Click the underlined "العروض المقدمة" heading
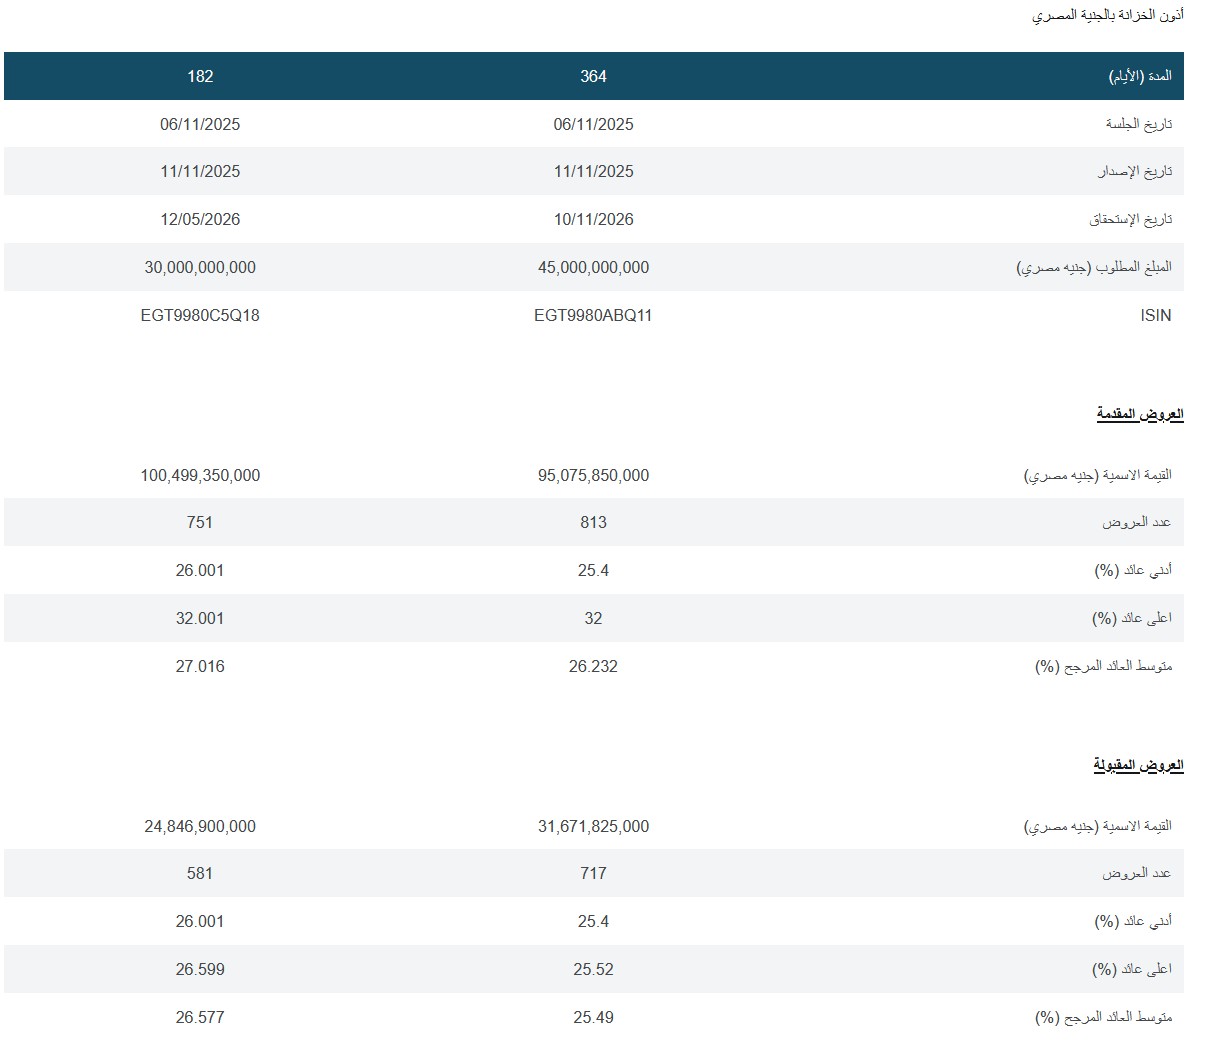Screen dimensions: 1210x1060 [x=1140, y=414]
